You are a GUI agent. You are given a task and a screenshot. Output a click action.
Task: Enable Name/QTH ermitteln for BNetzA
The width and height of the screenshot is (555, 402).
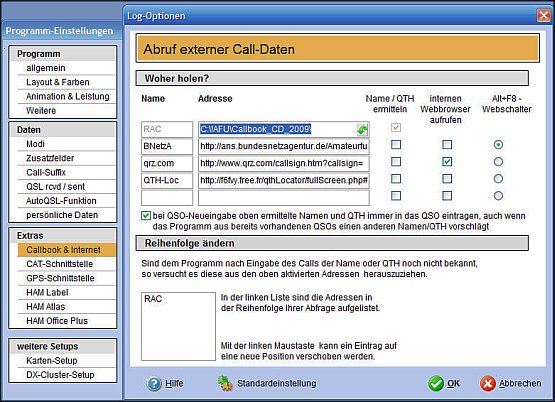[x=396, y=144]
